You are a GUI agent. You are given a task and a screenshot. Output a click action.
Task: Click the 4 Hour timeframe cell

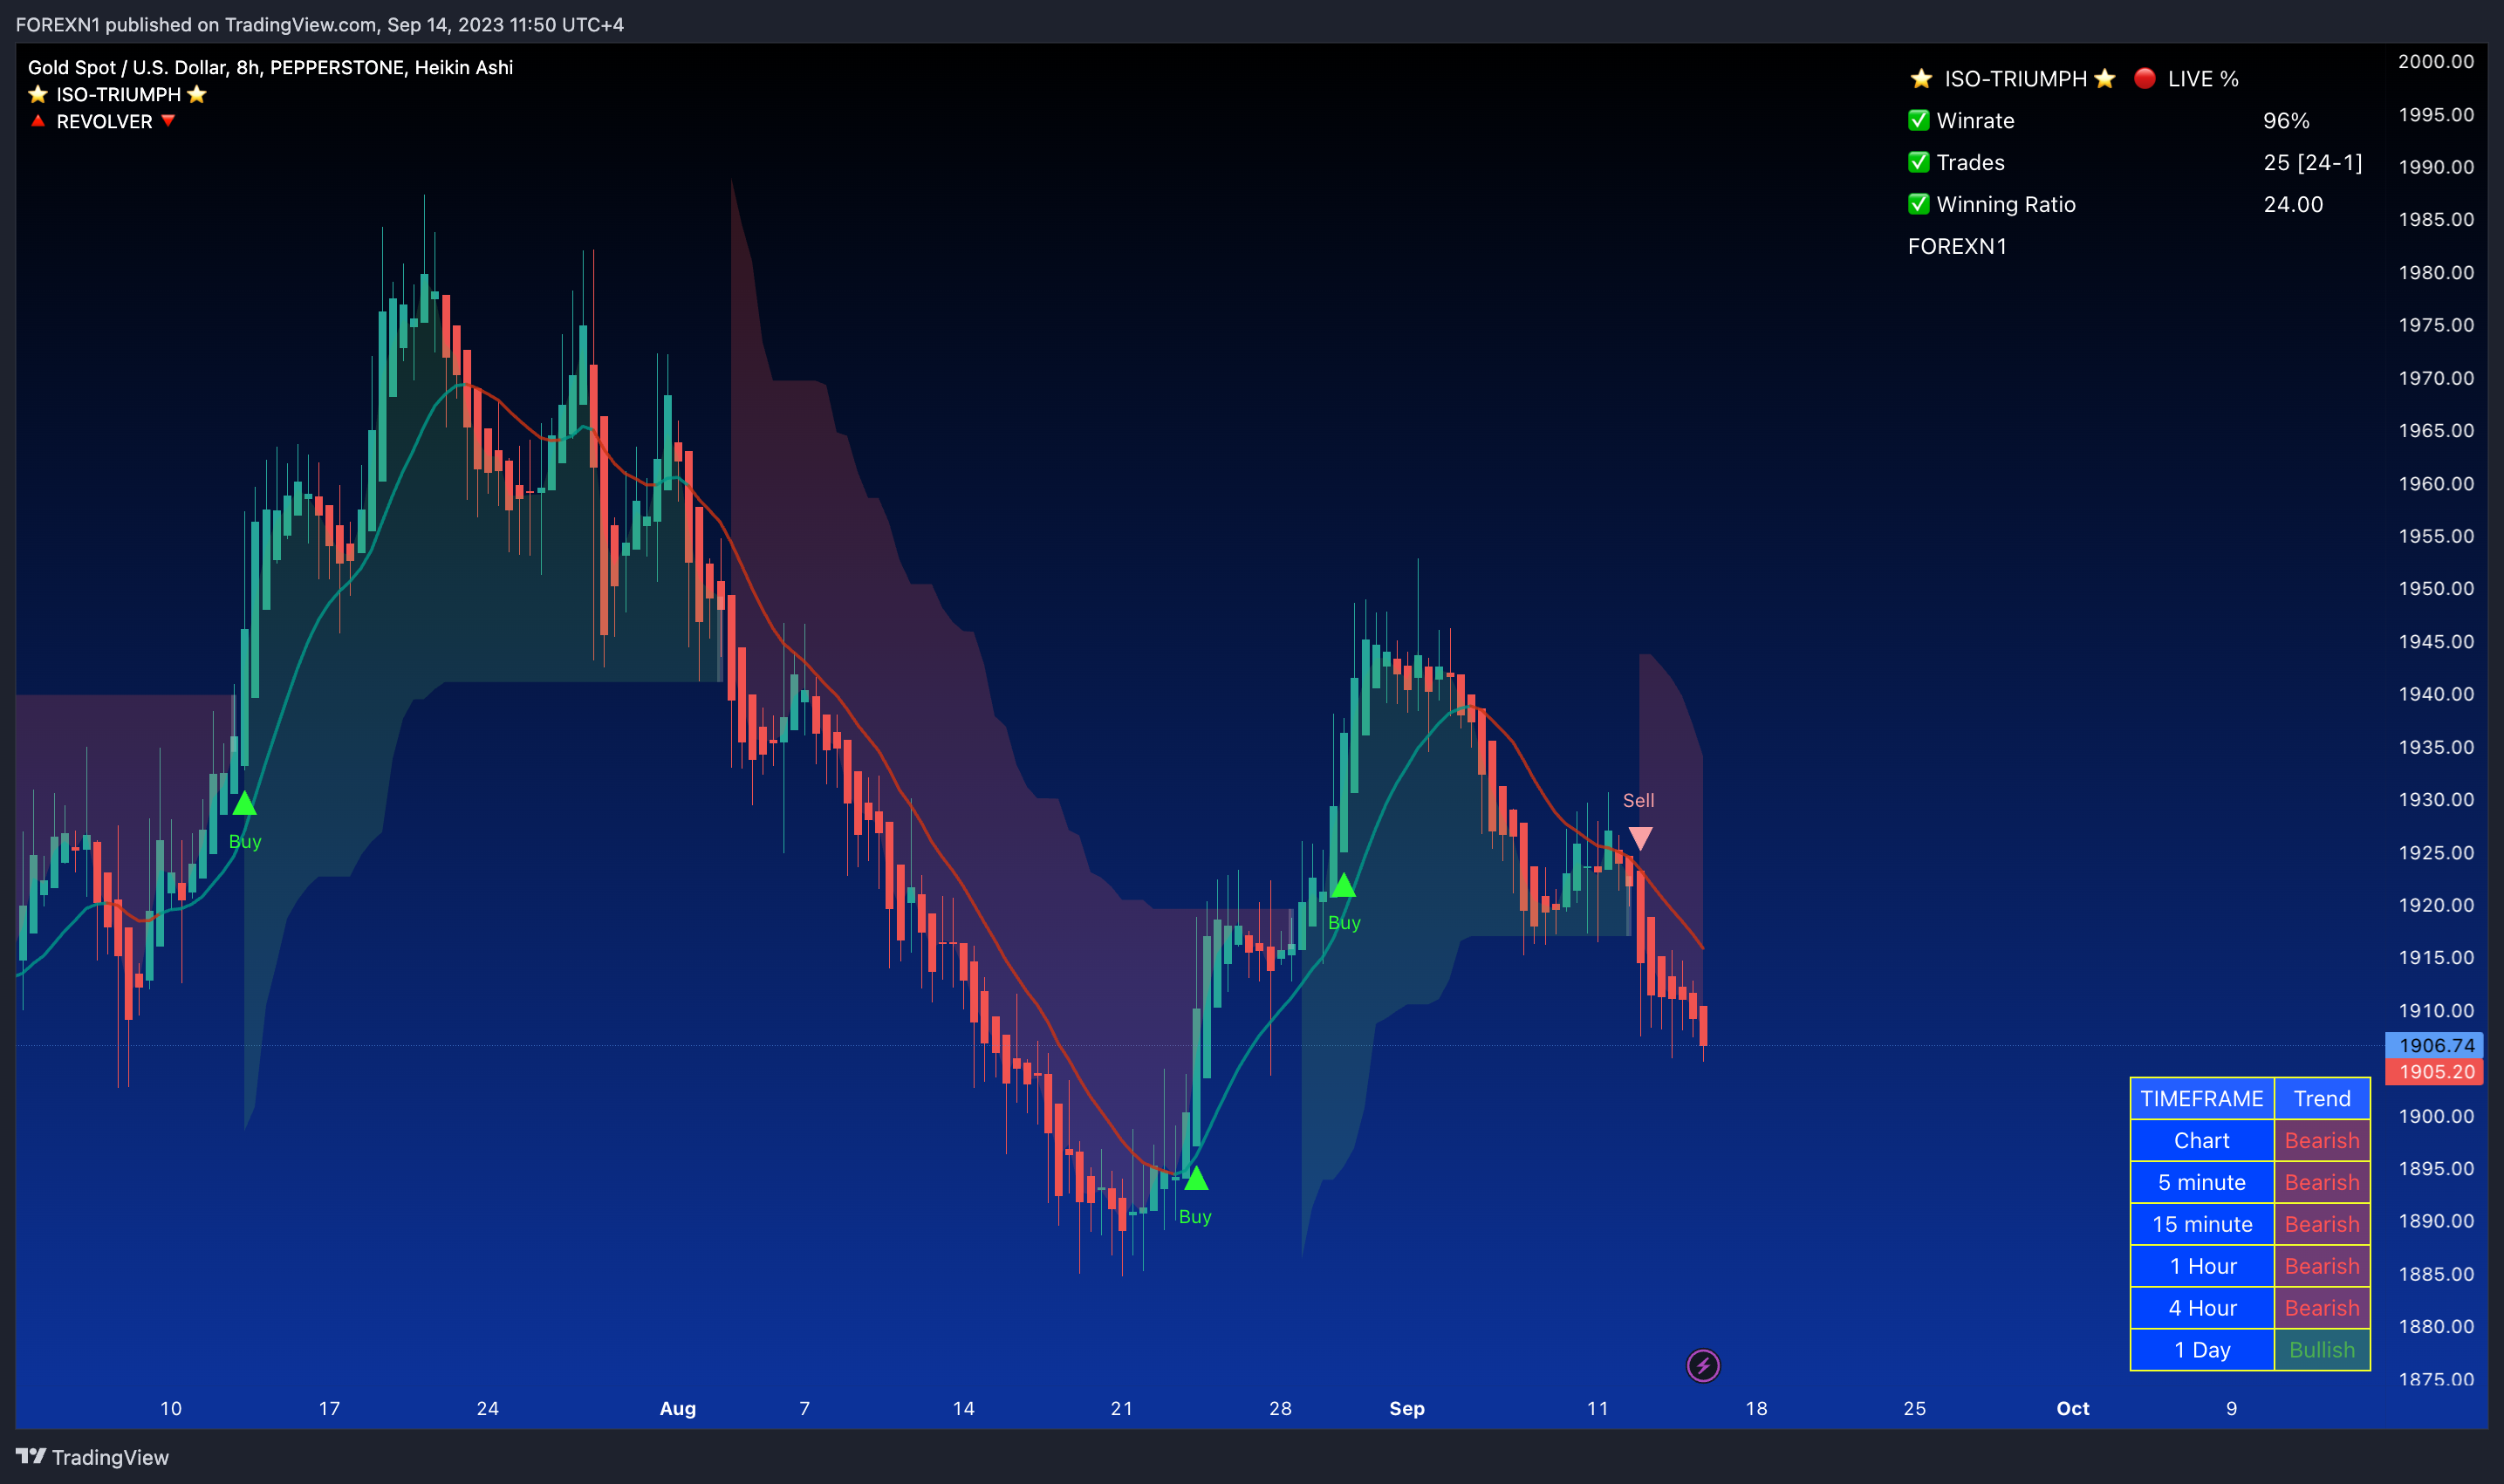[2201, 1308]
